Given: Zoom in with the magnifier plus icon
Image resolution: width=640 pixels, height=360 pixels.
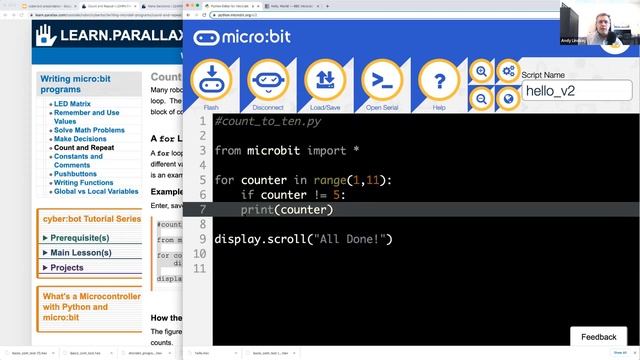Looking at the screenshot, I should pyautogui.click(x=482, y=71).
